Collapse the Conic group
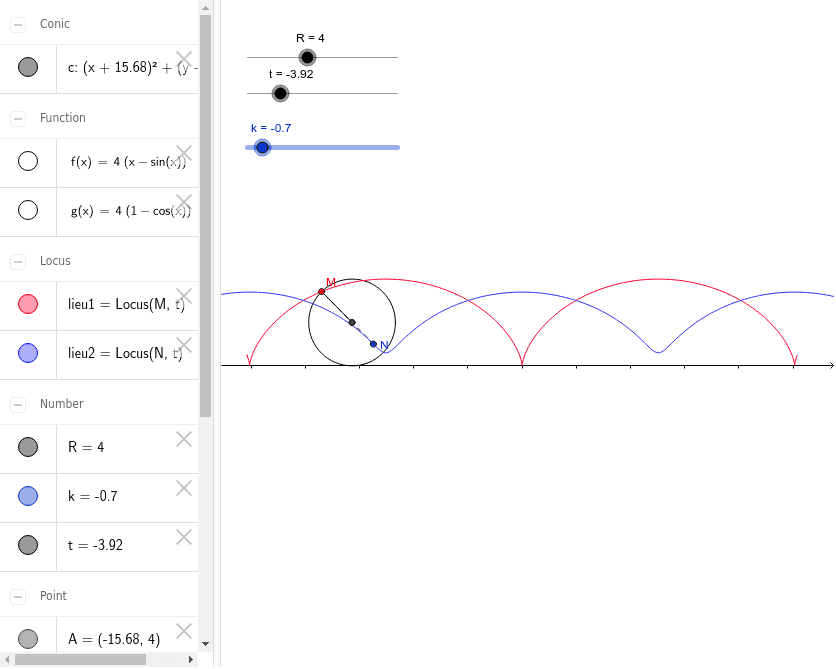Screen dimensions: 836x669 (18, 25)
